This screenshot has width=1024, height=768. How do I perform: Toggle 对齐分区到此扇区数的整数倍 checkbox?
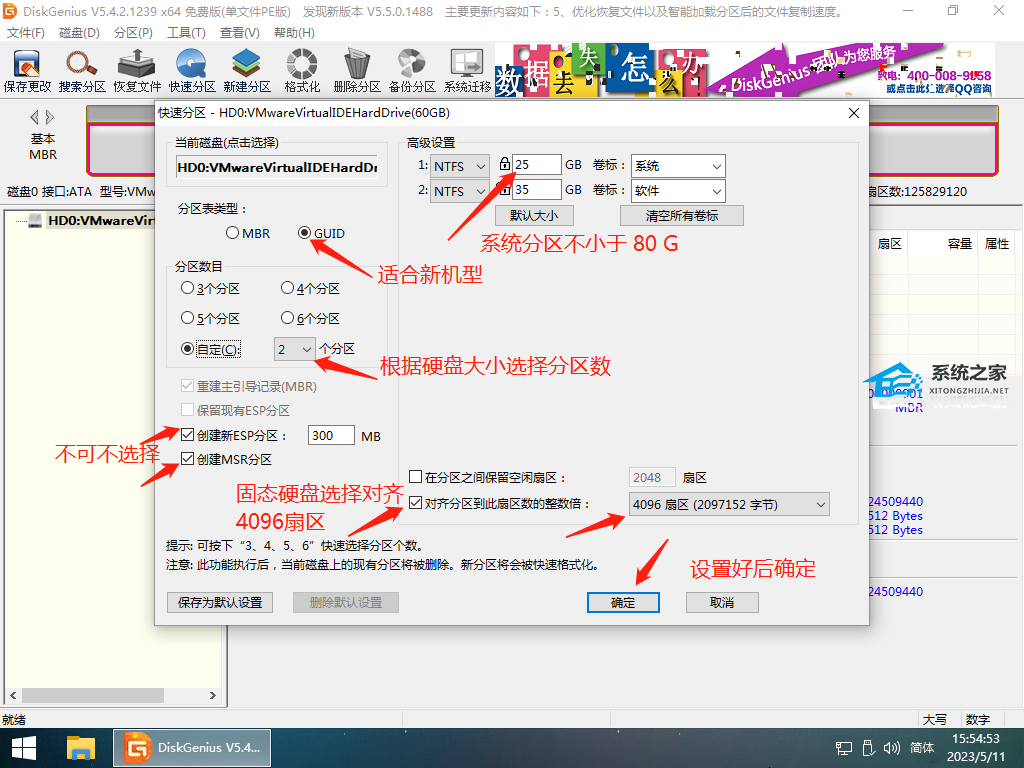[x=415, y=504]
